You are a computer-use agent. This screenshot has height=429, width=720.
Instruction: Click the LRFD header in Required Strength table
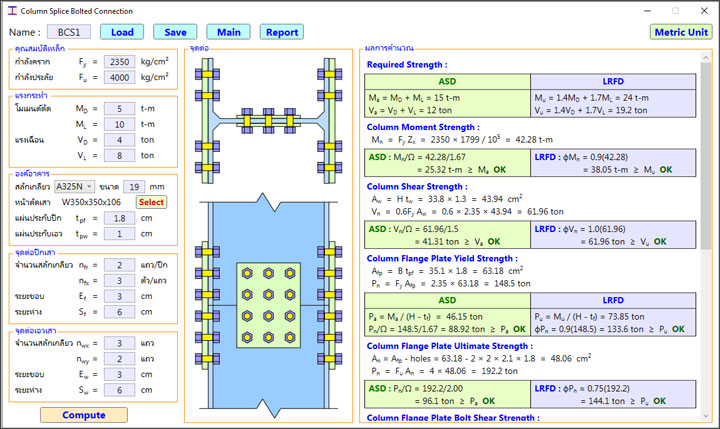pos(613,81)
